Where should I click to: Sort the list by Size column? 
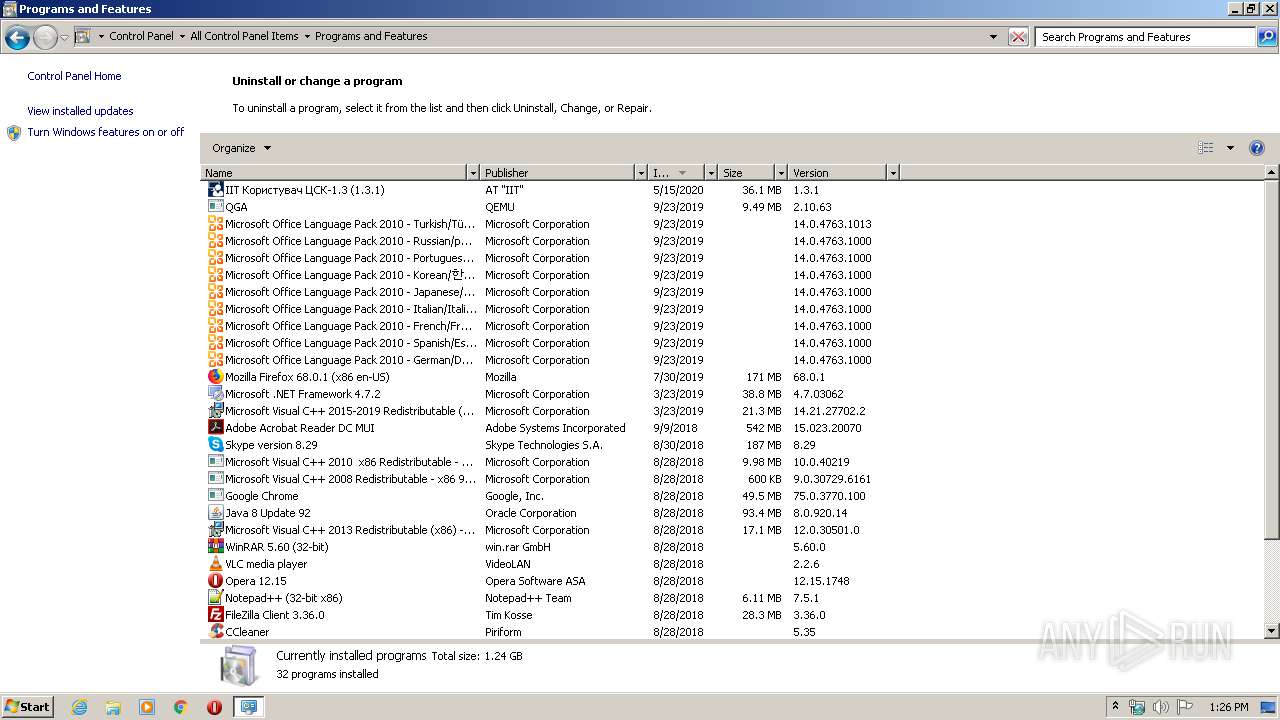pyautogui.click(x=747, y=173)
